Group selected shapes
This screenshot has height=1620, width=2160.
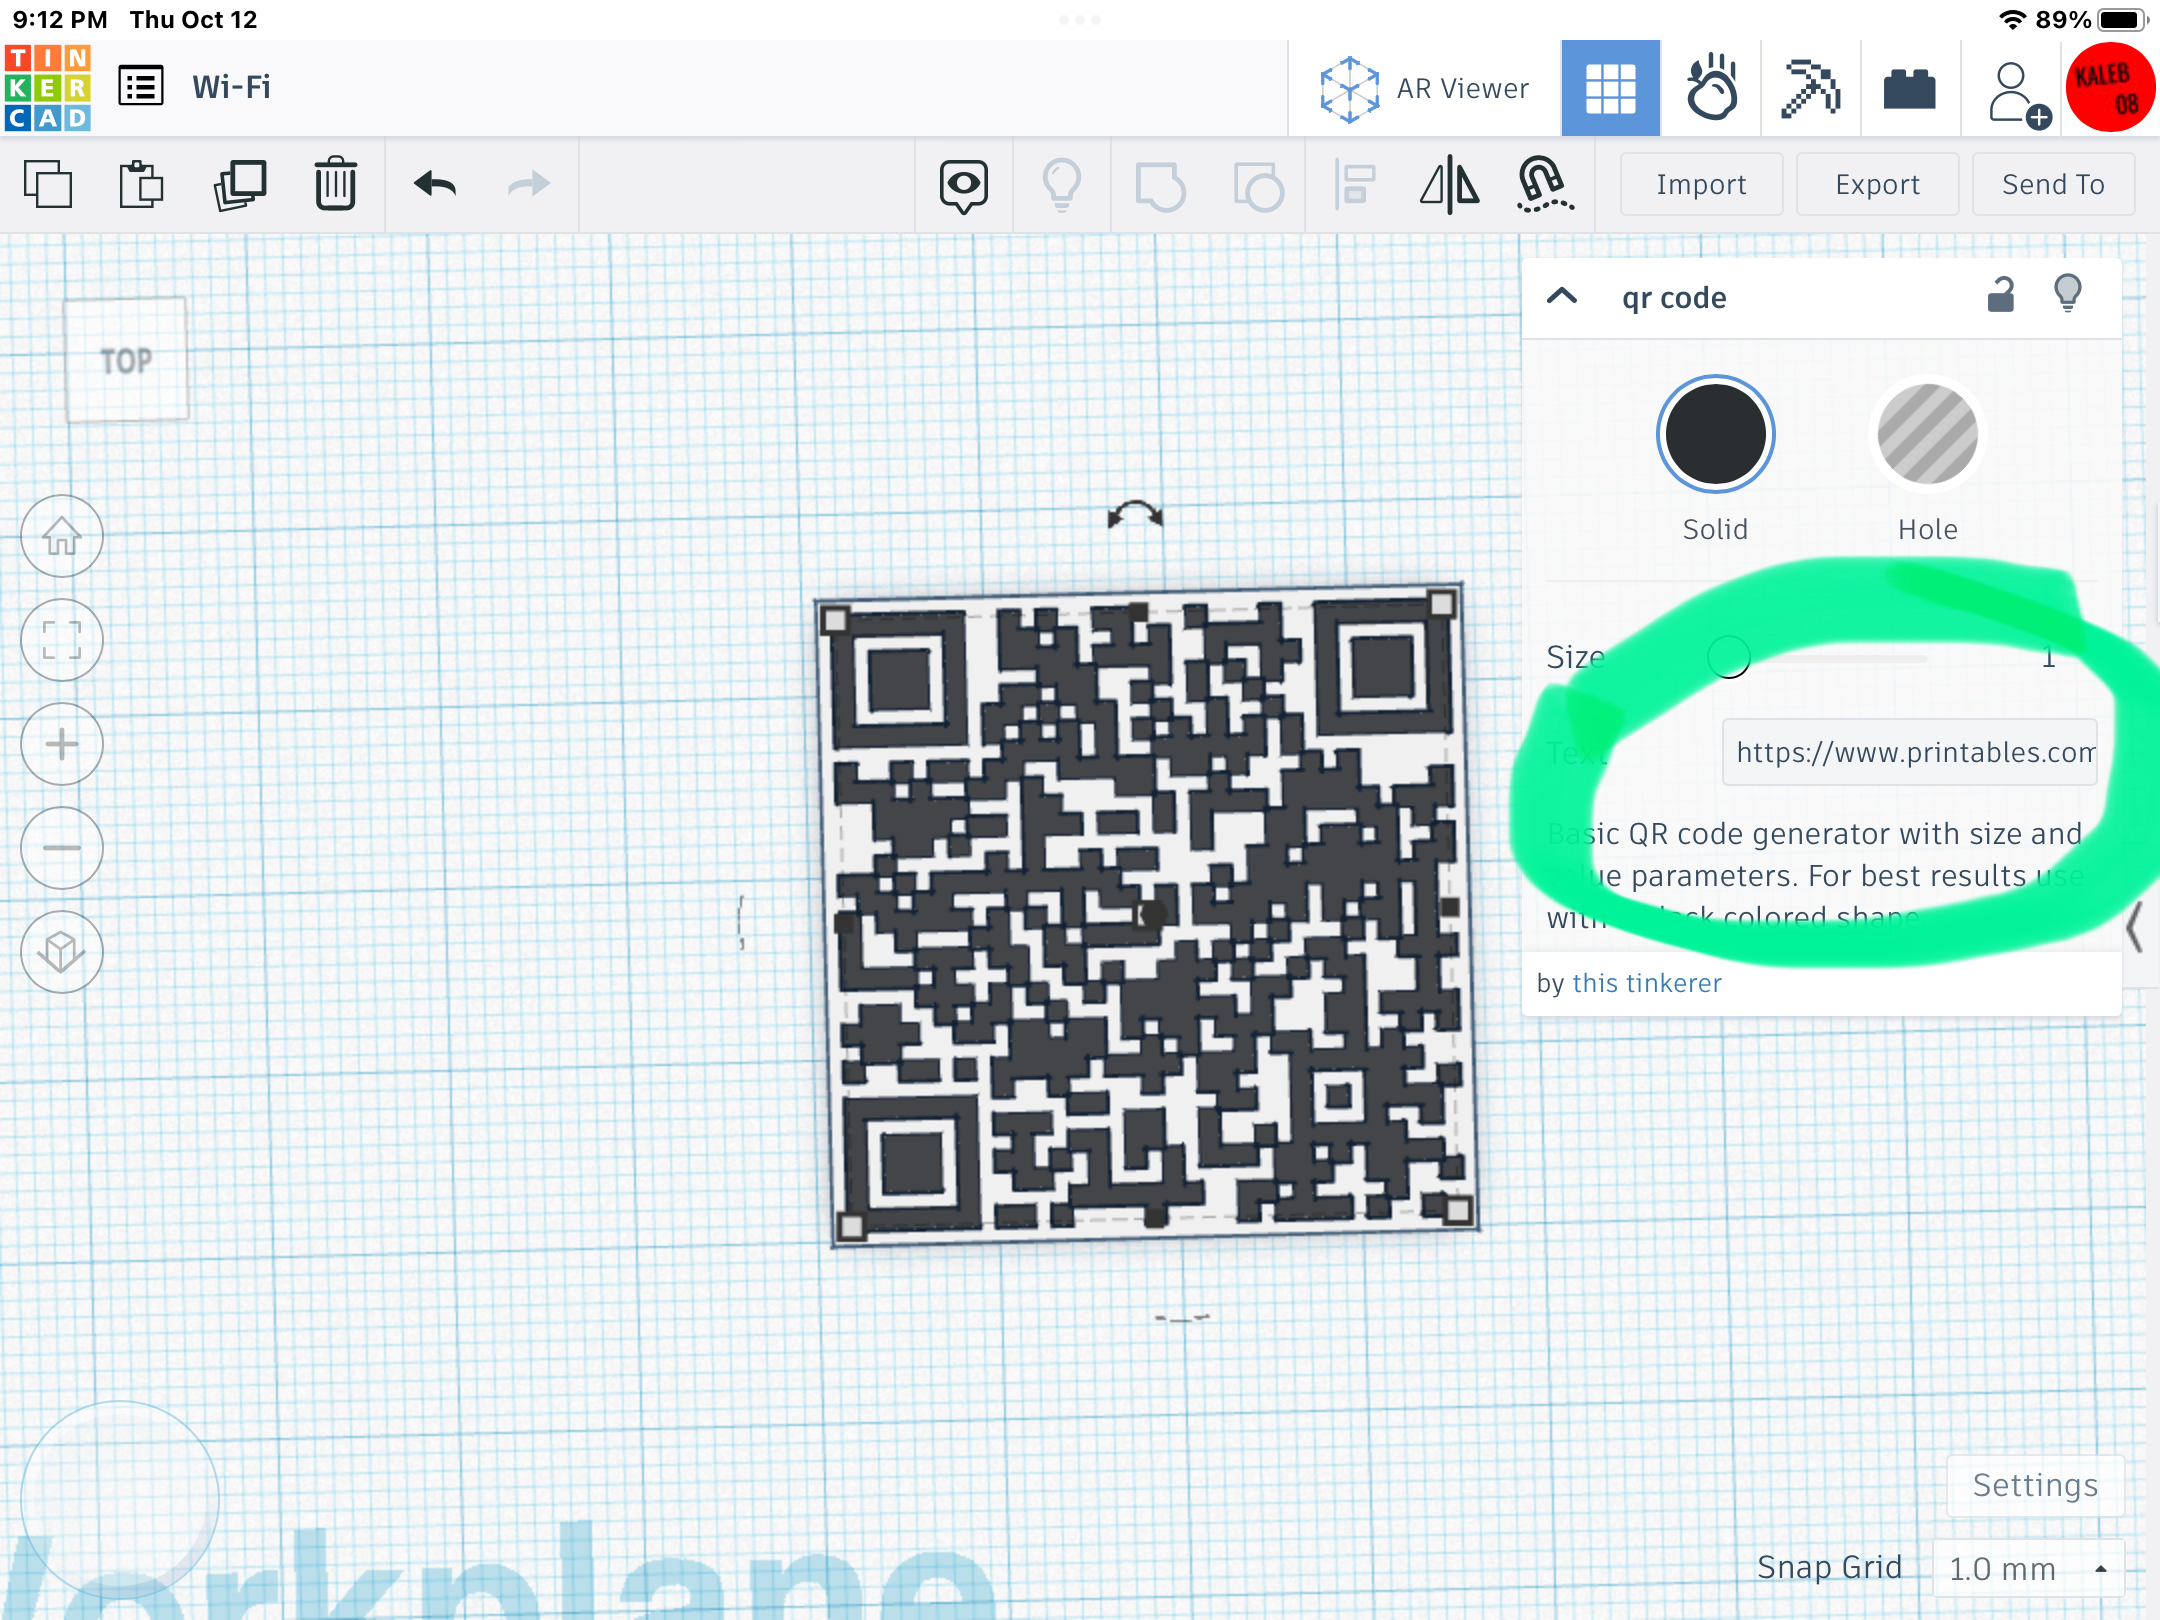[1160, 186]
